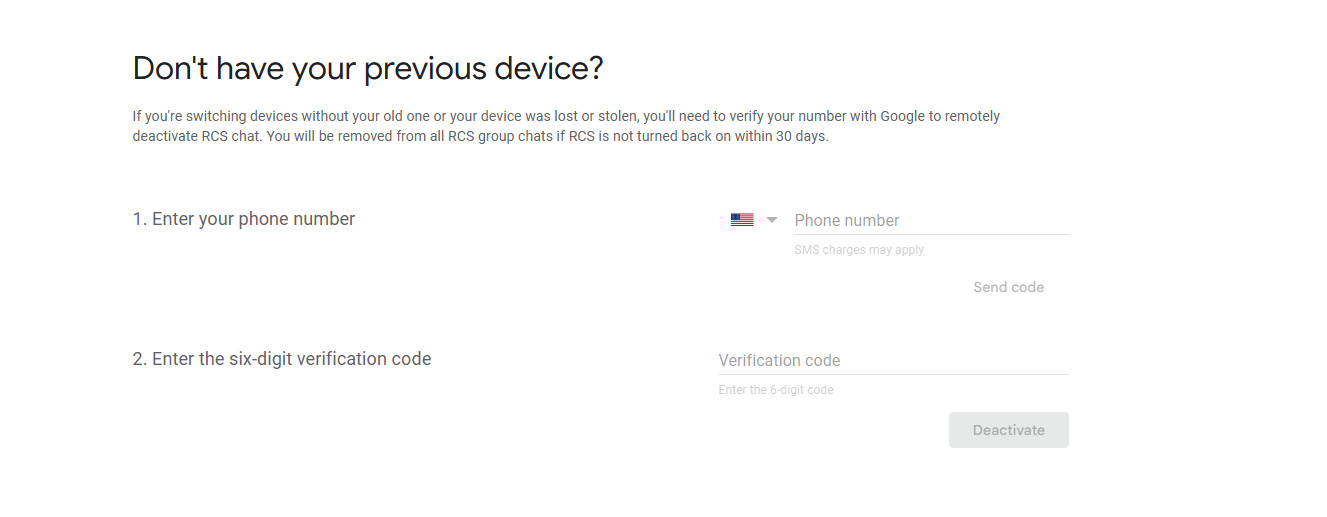Click the "Don't have your previous device?" heading

pos(368,69)
